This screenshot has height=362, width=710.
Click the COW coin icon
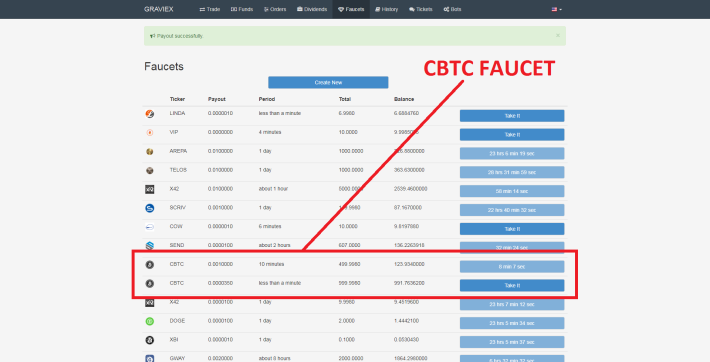pos(149,227)
